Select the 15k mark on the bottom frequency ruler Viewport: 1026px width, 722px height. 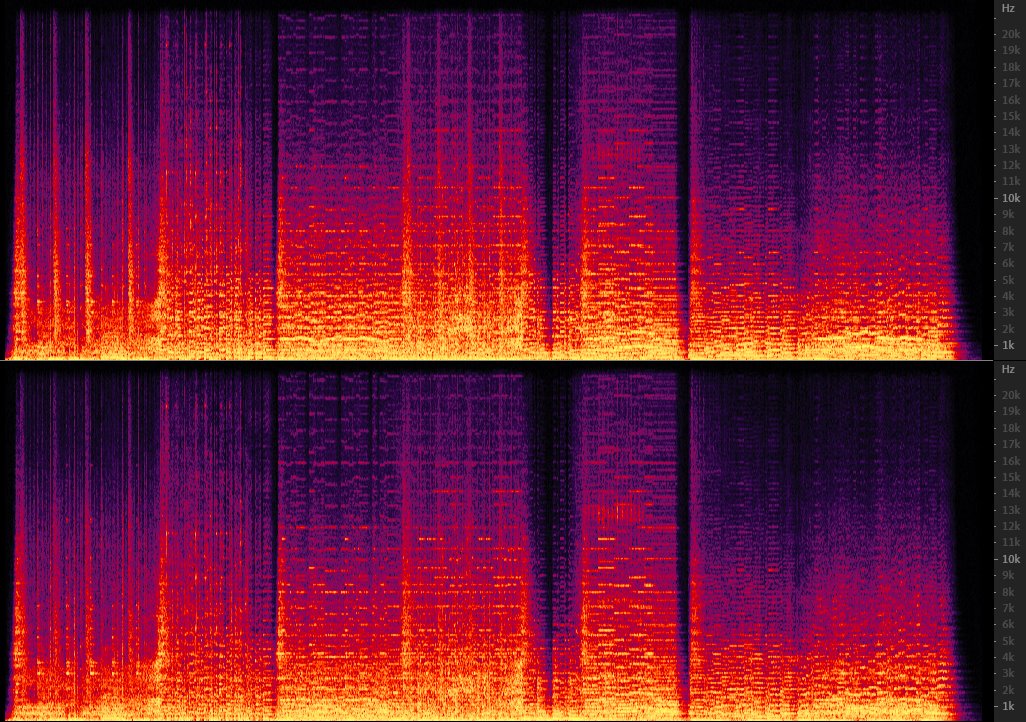pyautogui.click(x=1008, y=477)
